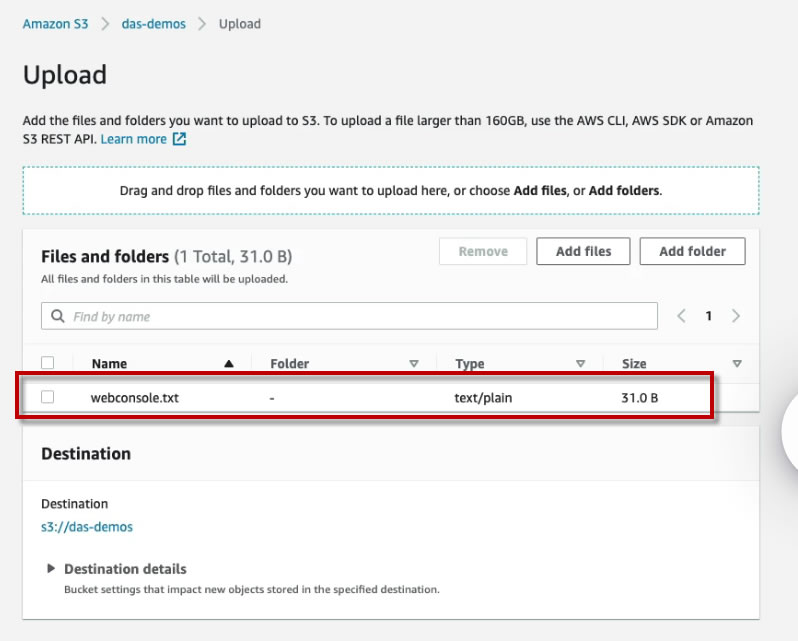Open the s3://das-demos destination link

(87, 526)
